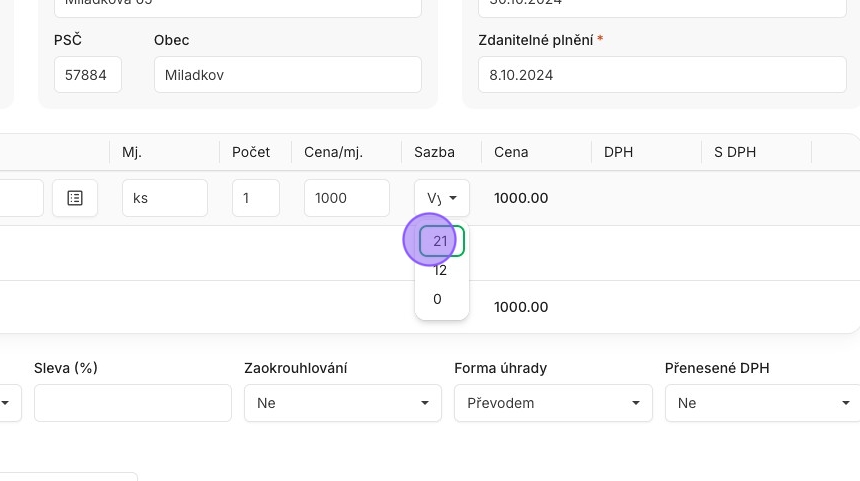
Task: Choose the 12 VAT rate option
Action: point(442,270)
